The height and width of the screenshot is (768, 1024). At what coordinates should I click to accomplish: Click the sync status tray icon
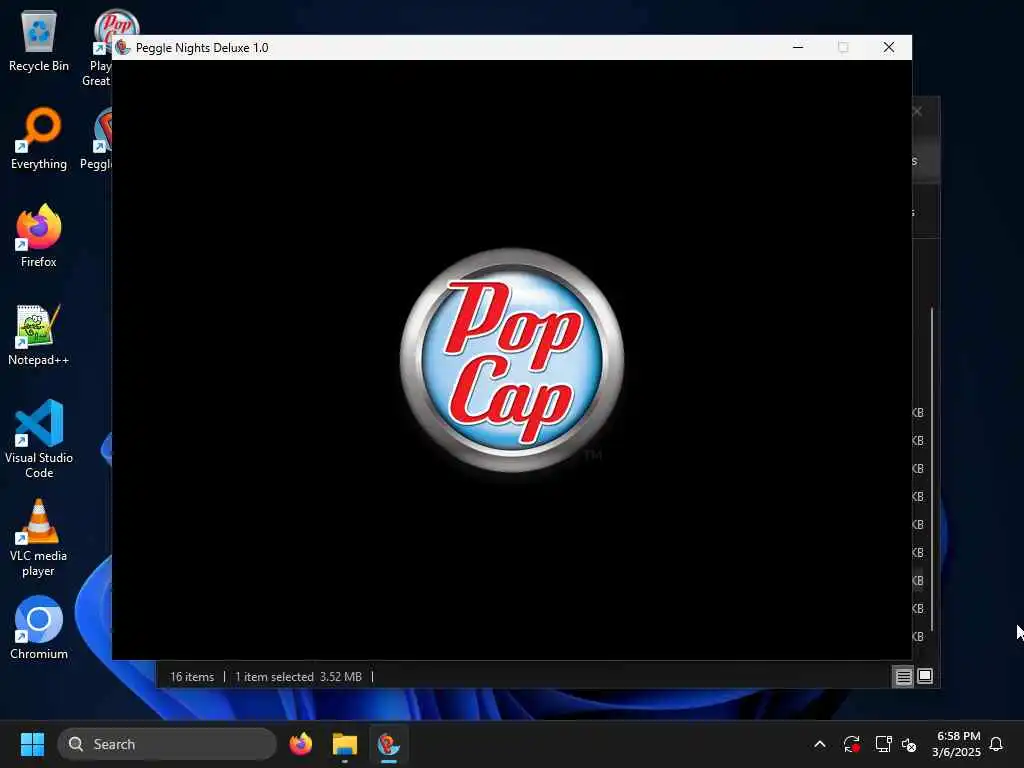tap(852, 744)
